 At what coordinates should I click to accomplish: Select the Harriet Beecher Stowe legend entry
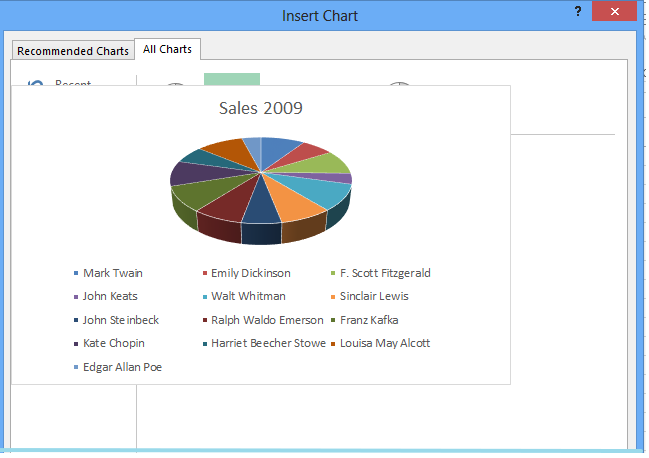[267, 343]
